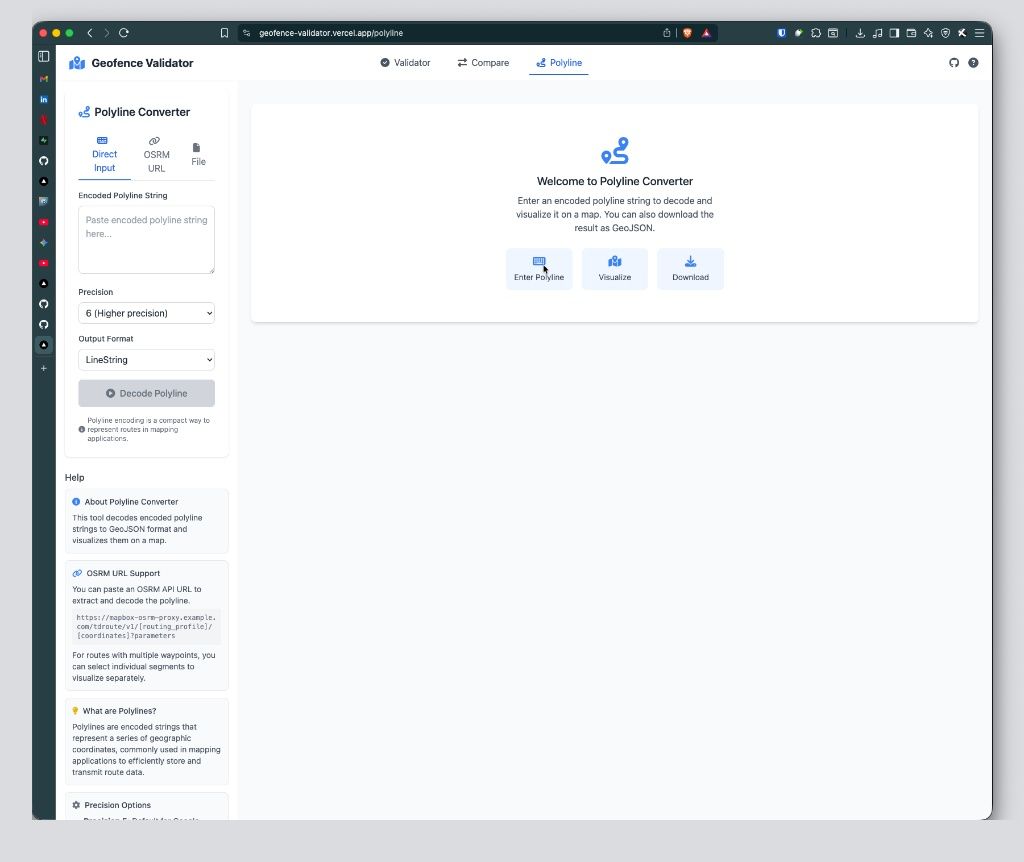Open the Bitwarden extension icon
Image resolution: width=1024 pixels, height=862 pixels.
781,33
